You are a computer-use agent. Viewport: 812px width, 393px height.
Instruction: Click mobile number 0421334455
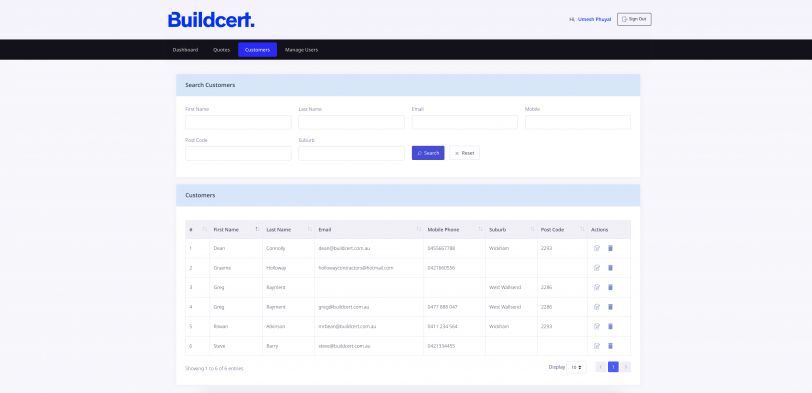point(441,346)
